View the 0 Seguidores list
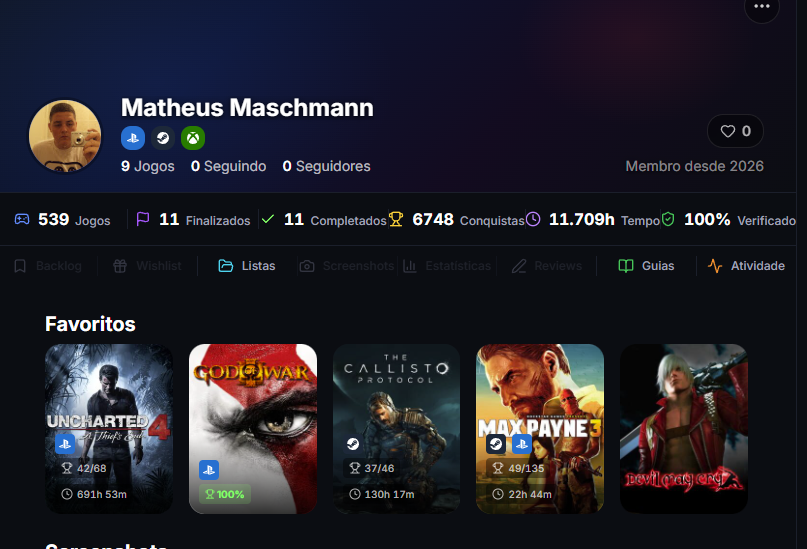 tap(326, 166)
